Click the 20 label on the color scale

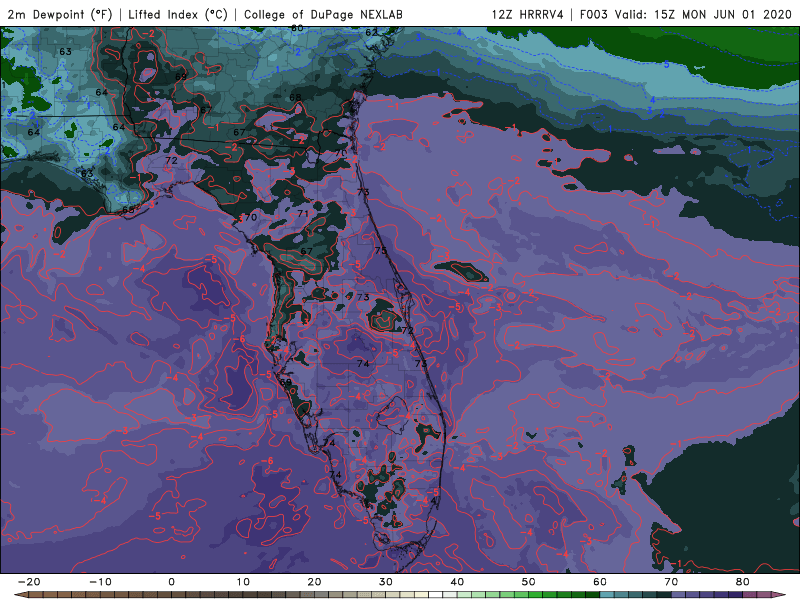(314, 582)
